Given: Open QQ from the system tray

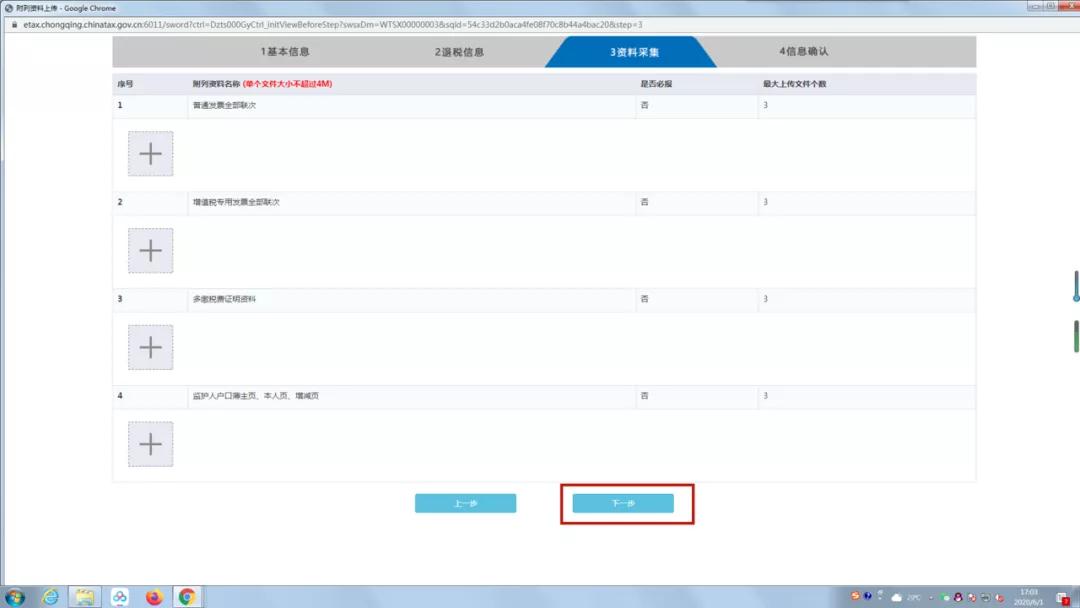Looking at the screenshot, I should point(957,596).
